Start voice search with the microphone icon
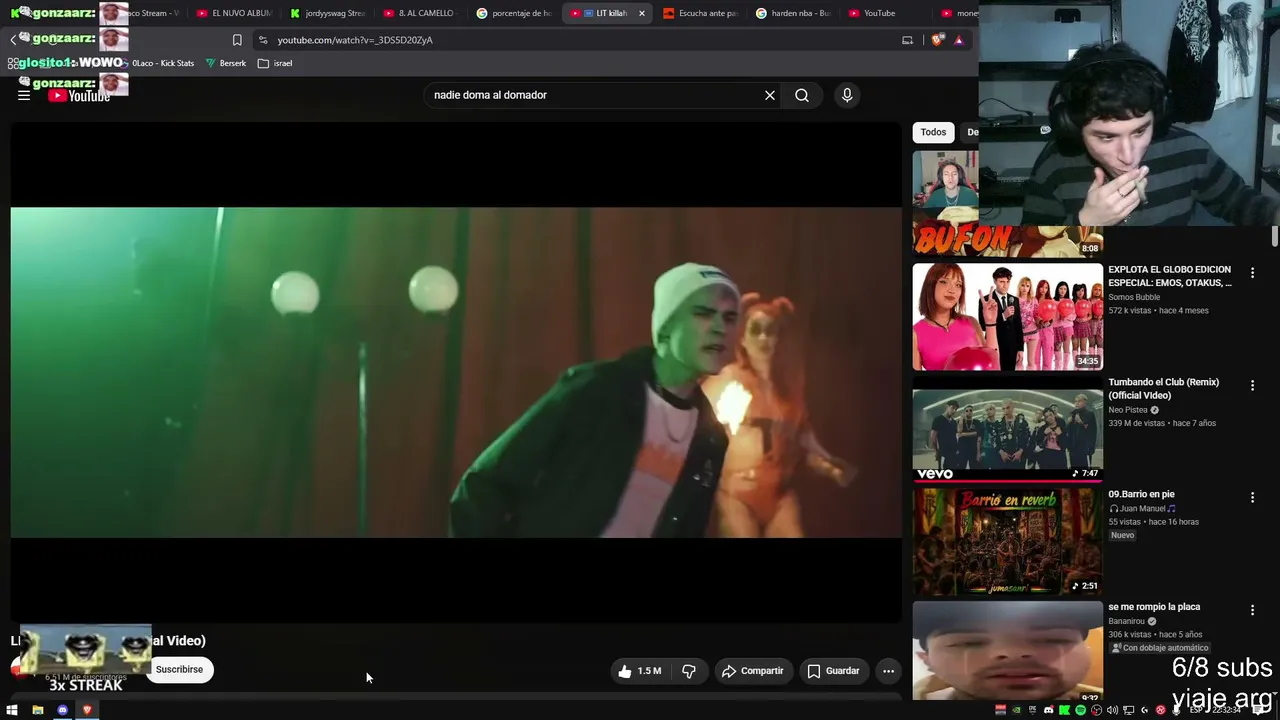The height and width of the screenshot is (720, 1280). 847,95
